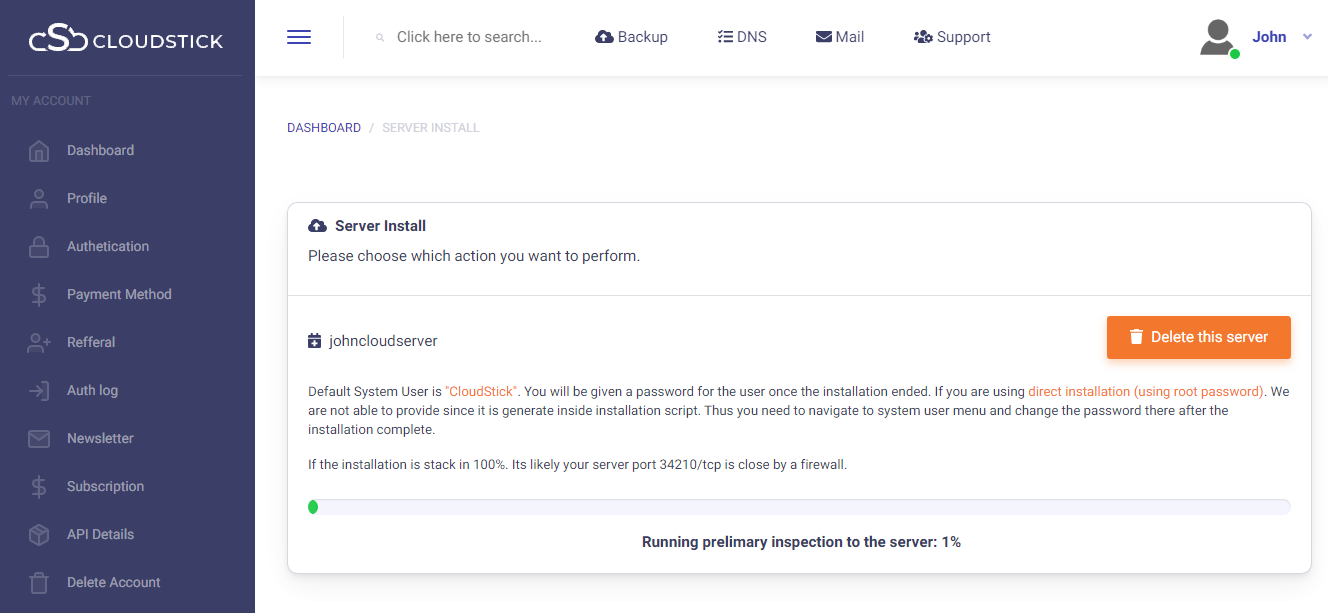Viewport: 1328px width, 613px height.
Task: Expand the John user dropdown arrow
Action: click(x=1307, y=37)
